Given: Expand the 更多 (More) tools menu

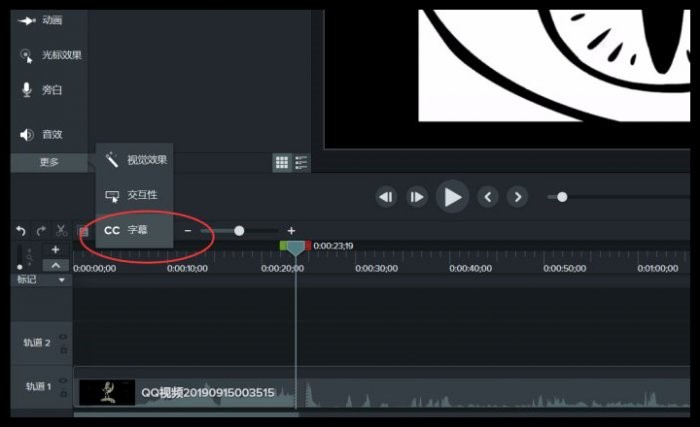Looking at the screenshot, I should [x=49, y=162].
